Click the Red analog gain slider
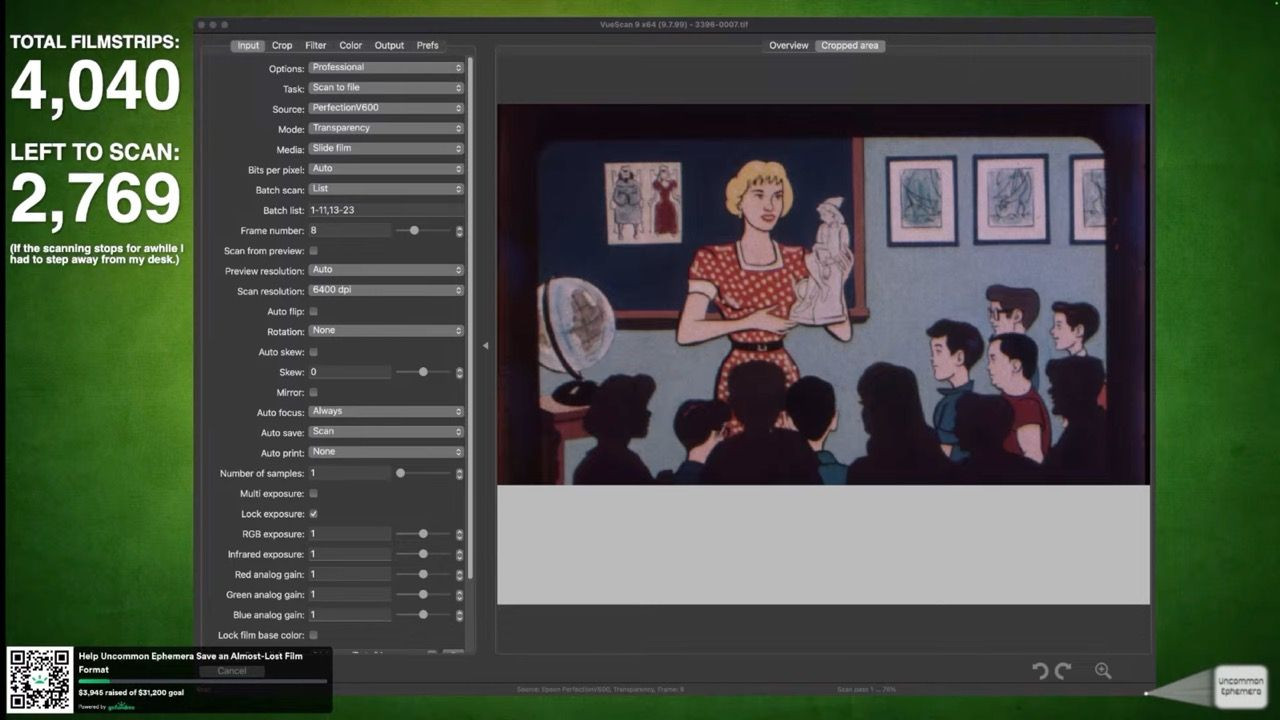 coord(423,574)
